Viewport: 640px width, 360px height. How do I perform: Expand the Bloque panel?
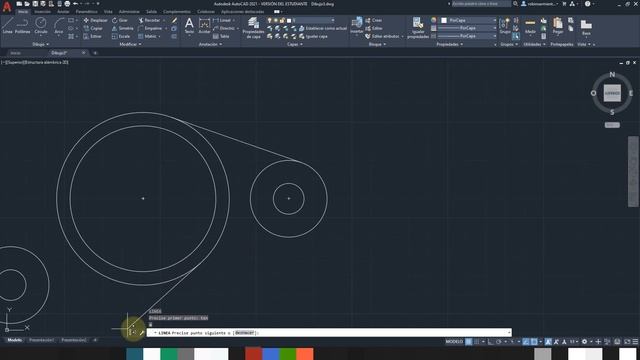[377, 44]
